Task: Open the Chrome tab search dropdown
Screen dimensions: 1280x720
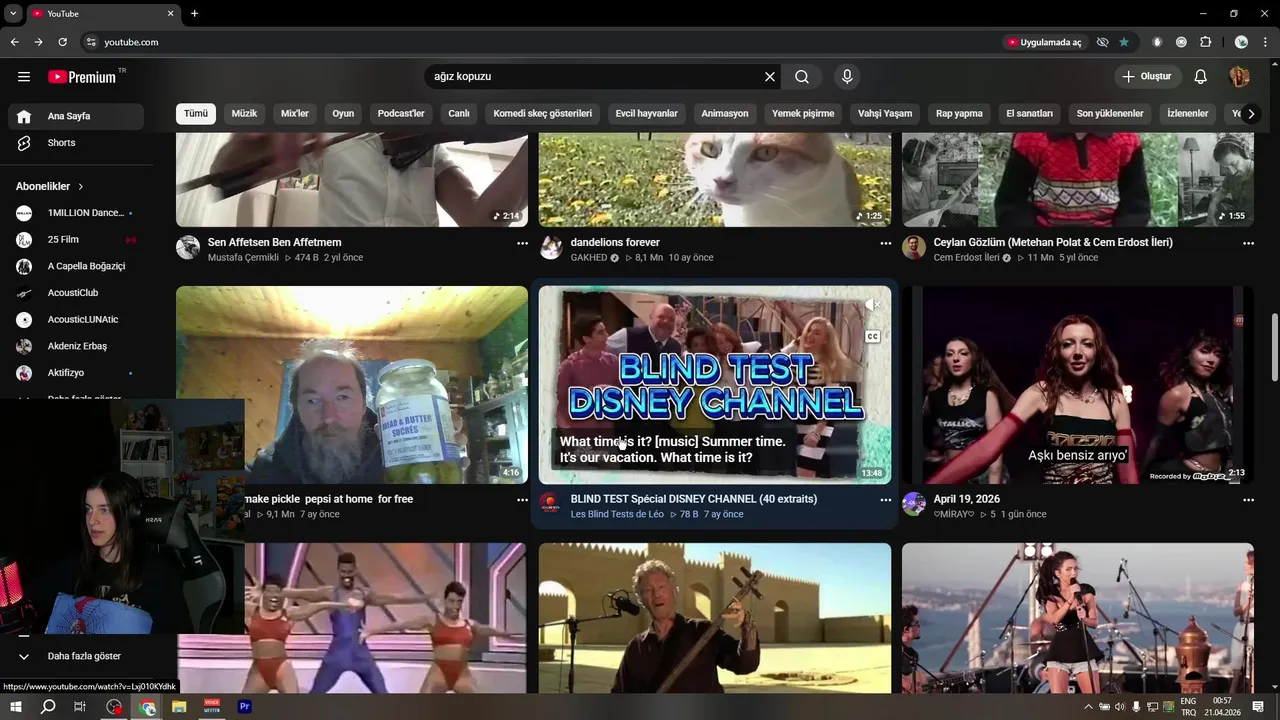Action: coord(13,13)
